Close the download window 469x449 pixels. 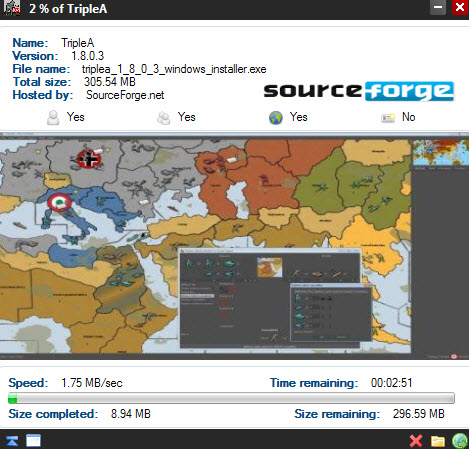coord(460,7)
